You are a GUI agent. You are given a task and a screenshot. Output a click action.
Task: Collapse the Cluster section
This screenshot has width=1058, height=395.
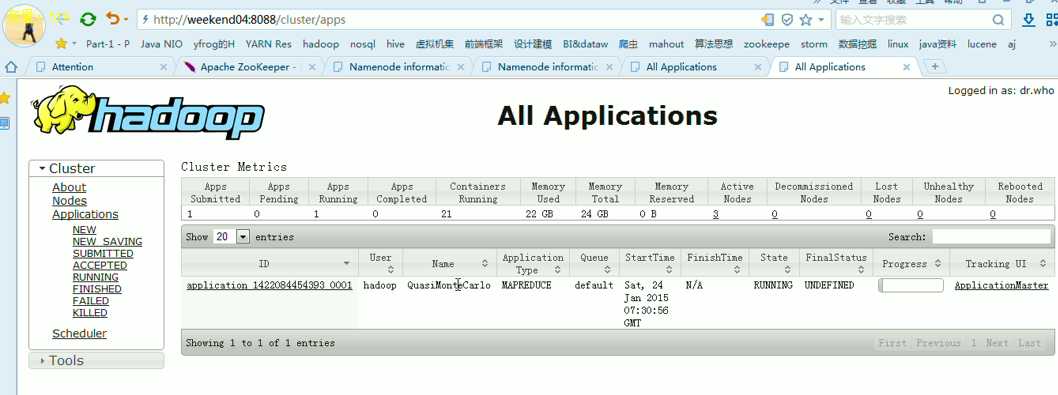(x=96, y=169)
